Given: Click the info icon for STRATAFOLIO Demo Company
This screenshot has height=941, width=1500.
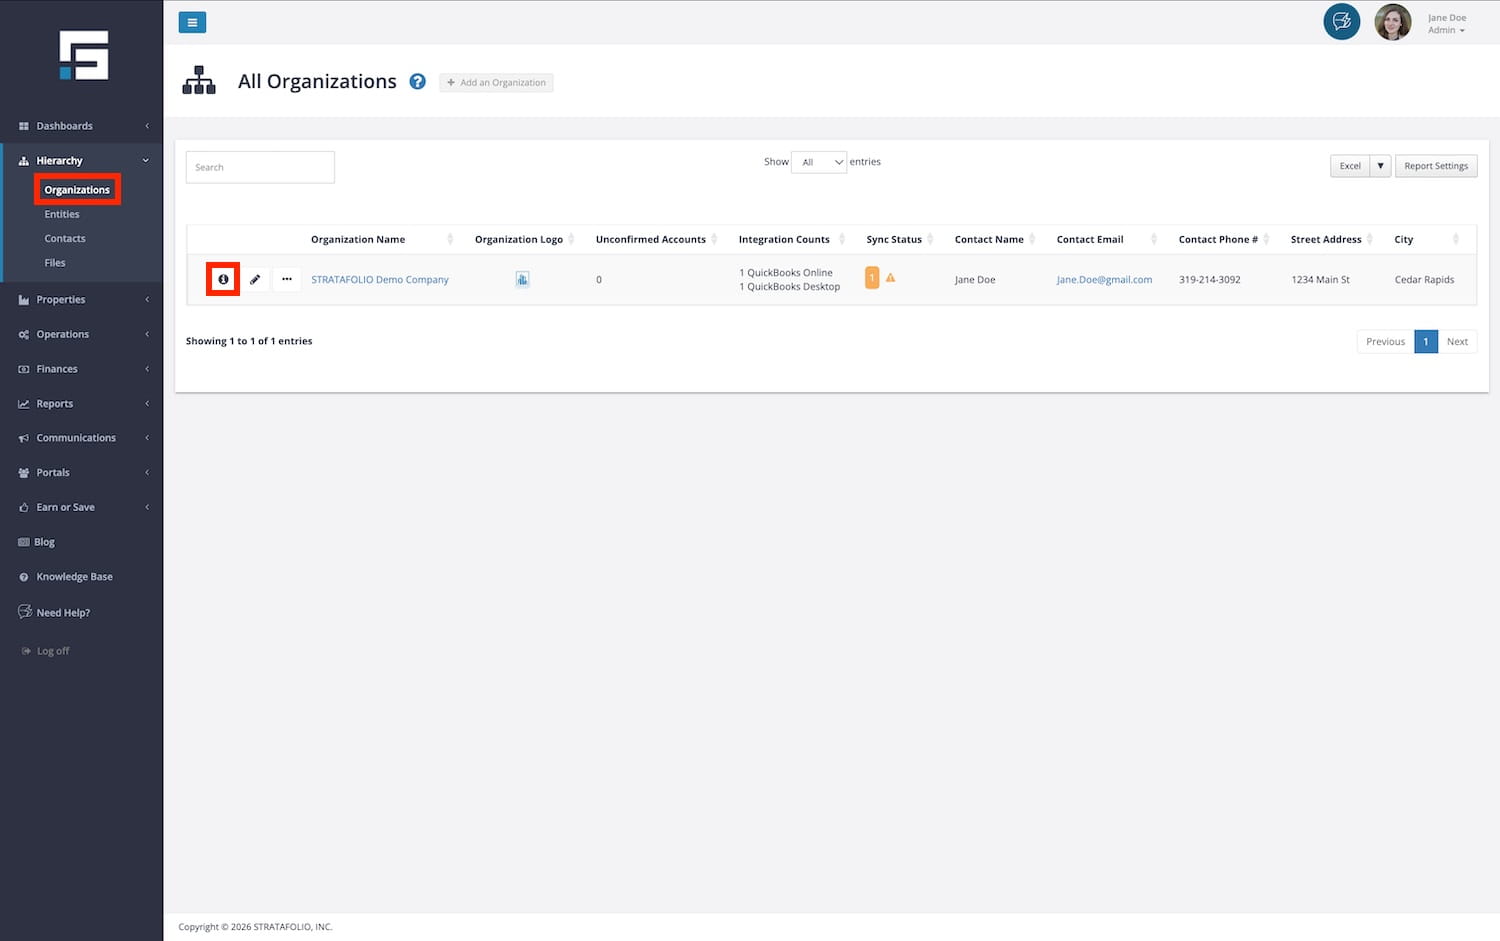Looking at the screenshot, I should pos(223,279).
